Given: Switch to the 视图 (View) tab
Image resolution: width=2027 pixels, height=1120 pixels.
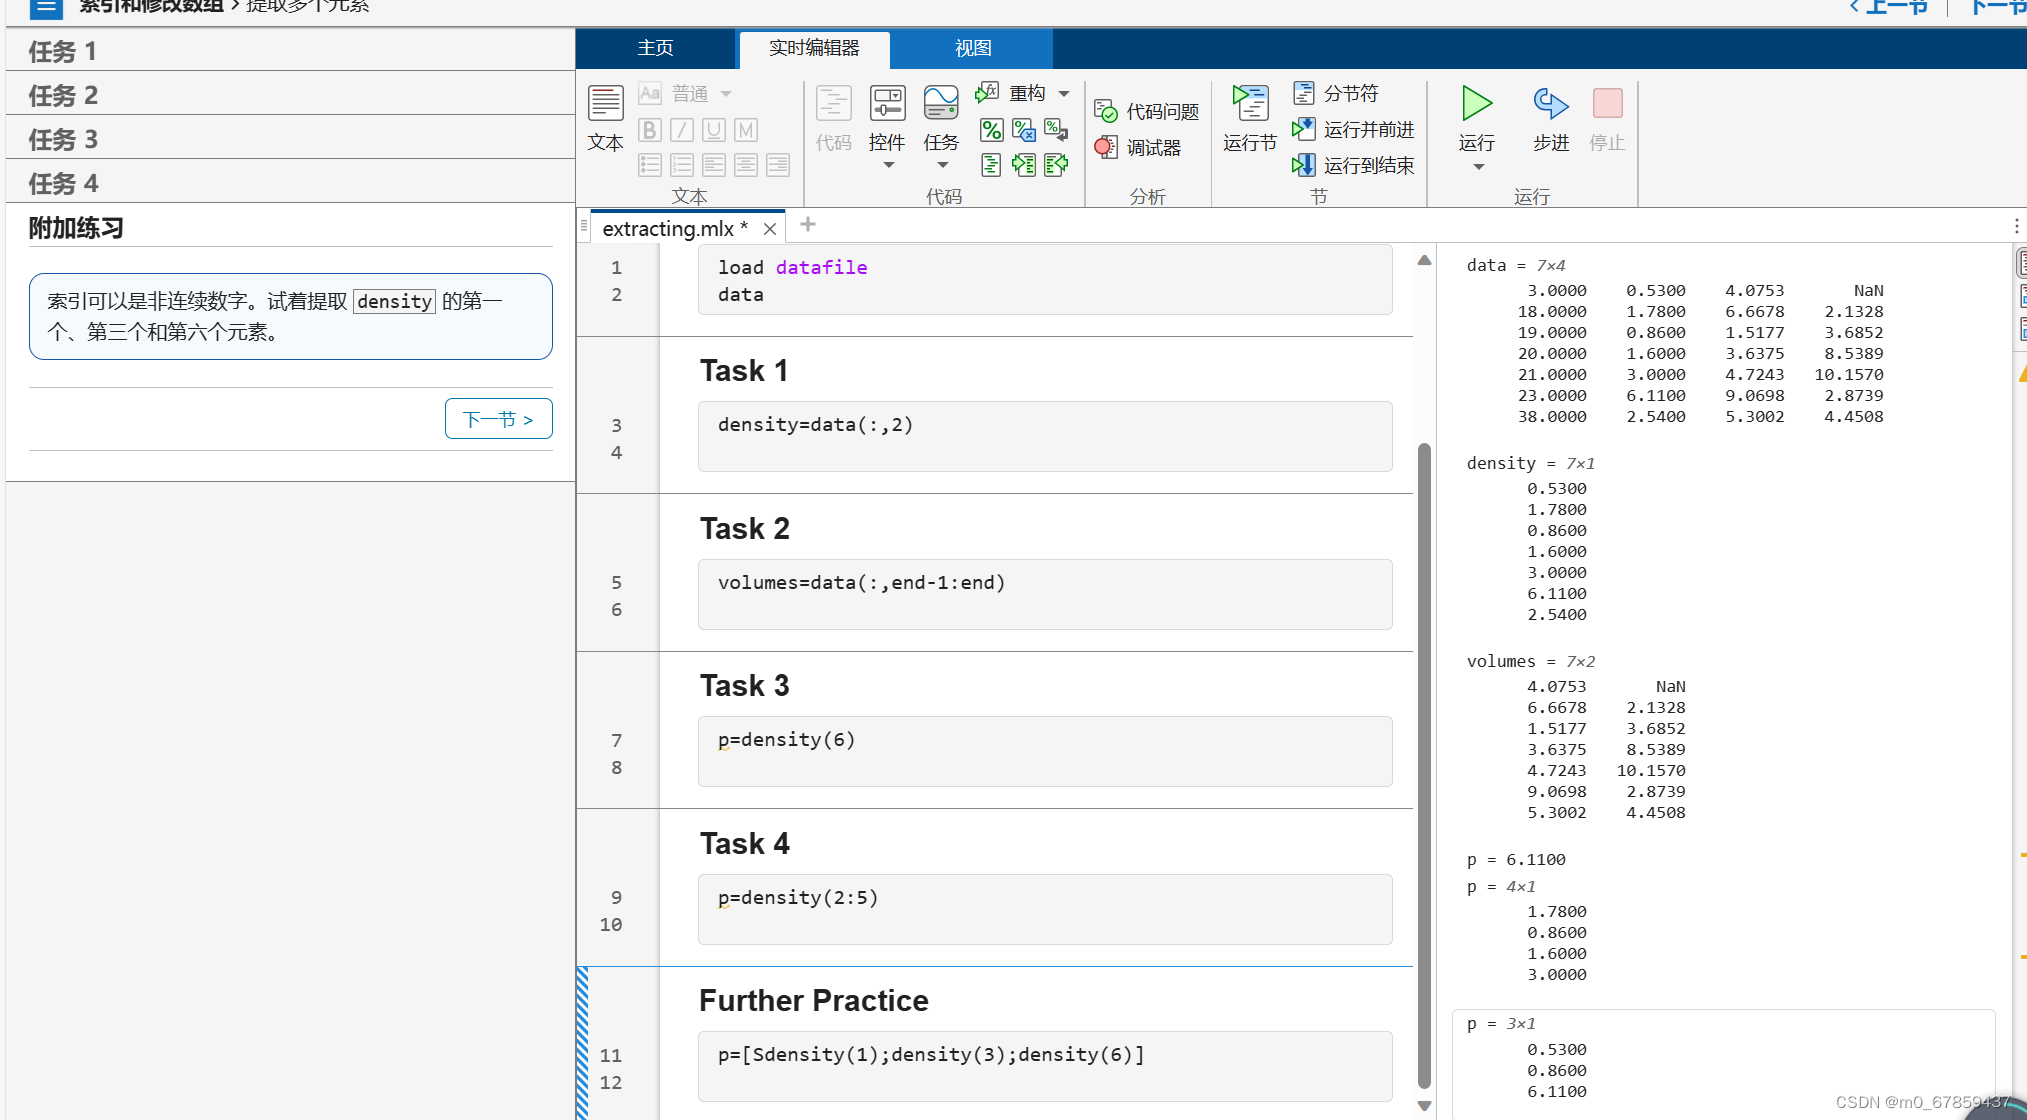Looking at the screenshot, I should 972,48.
